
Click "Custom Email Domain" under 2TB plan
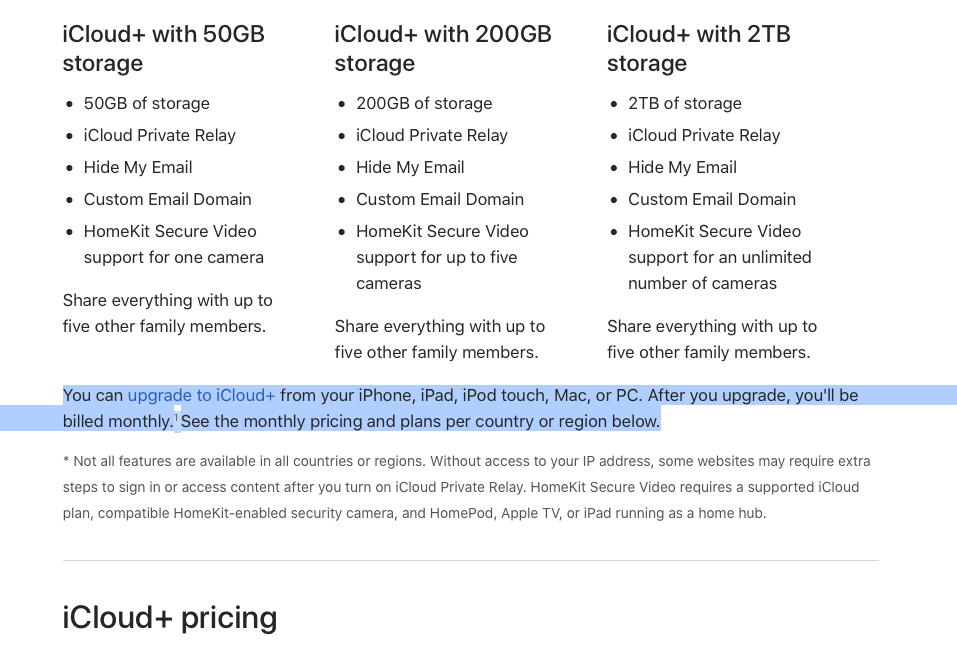point(711,199)
